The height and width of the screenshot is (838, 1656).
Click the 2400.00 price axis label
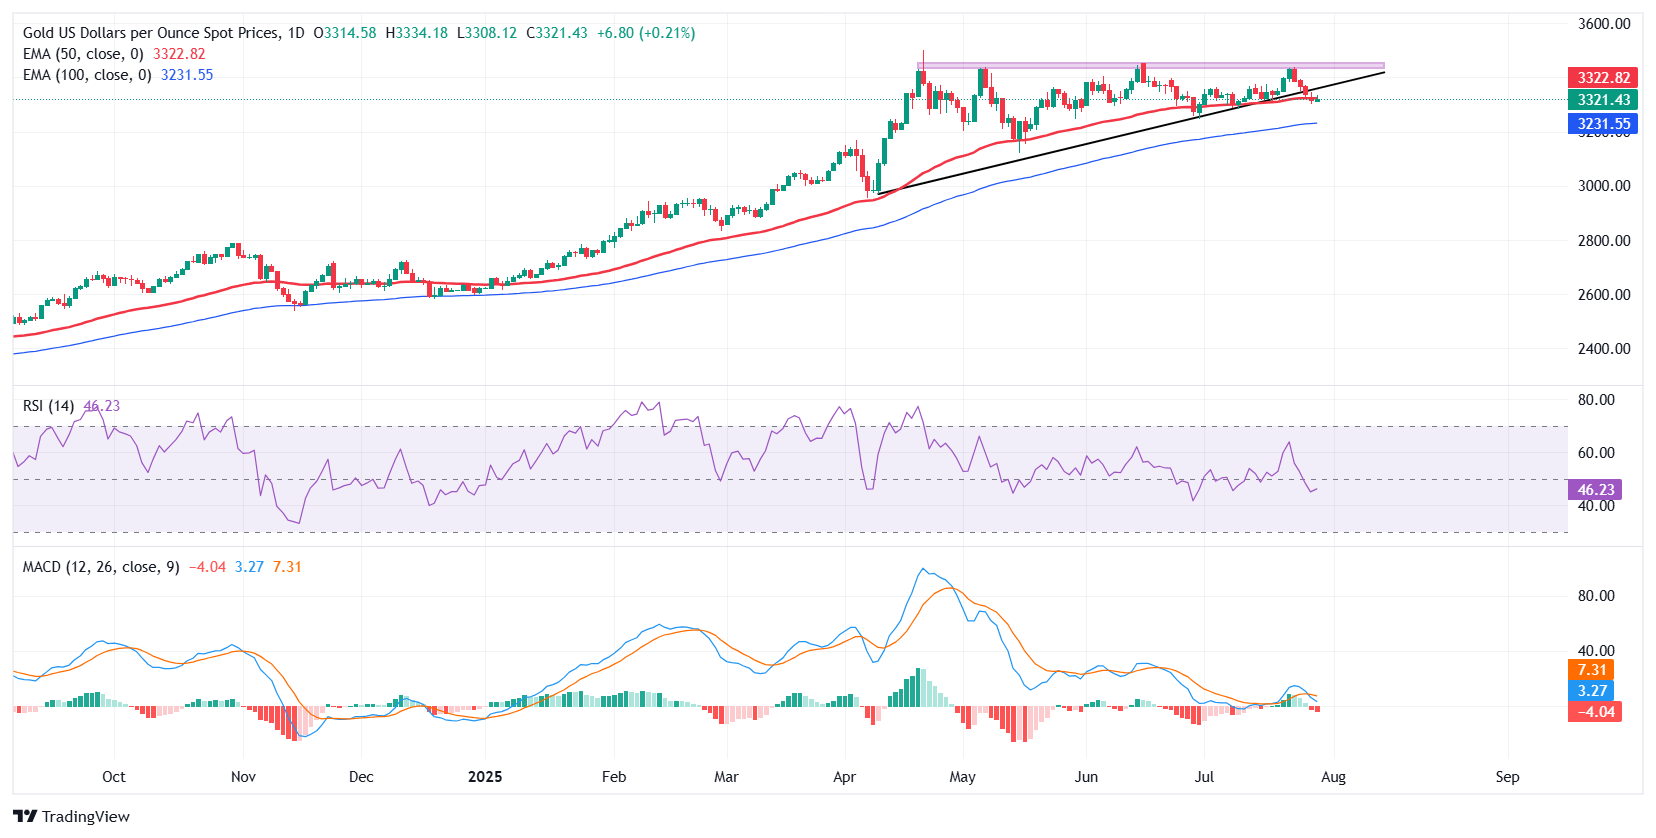[x=1604, y=349]
